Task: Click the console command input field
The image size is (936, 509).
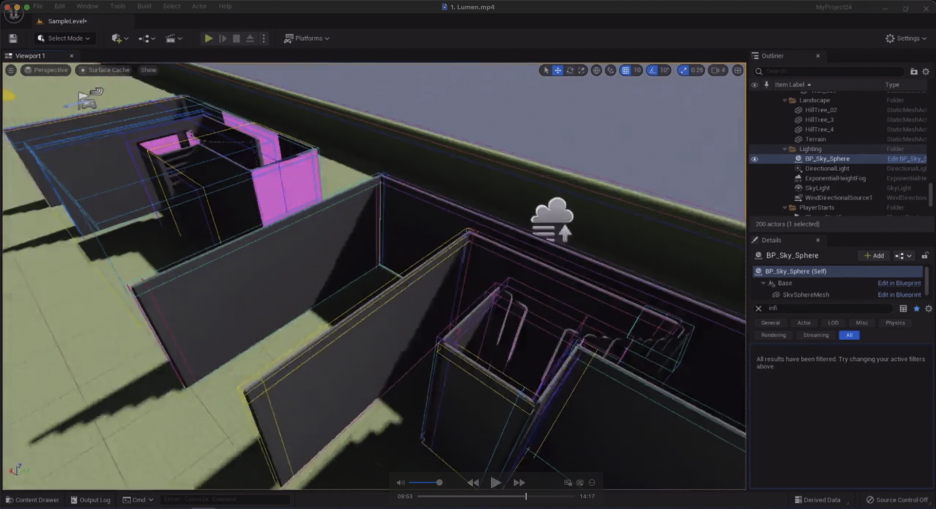Action: (x=224, y=500)
